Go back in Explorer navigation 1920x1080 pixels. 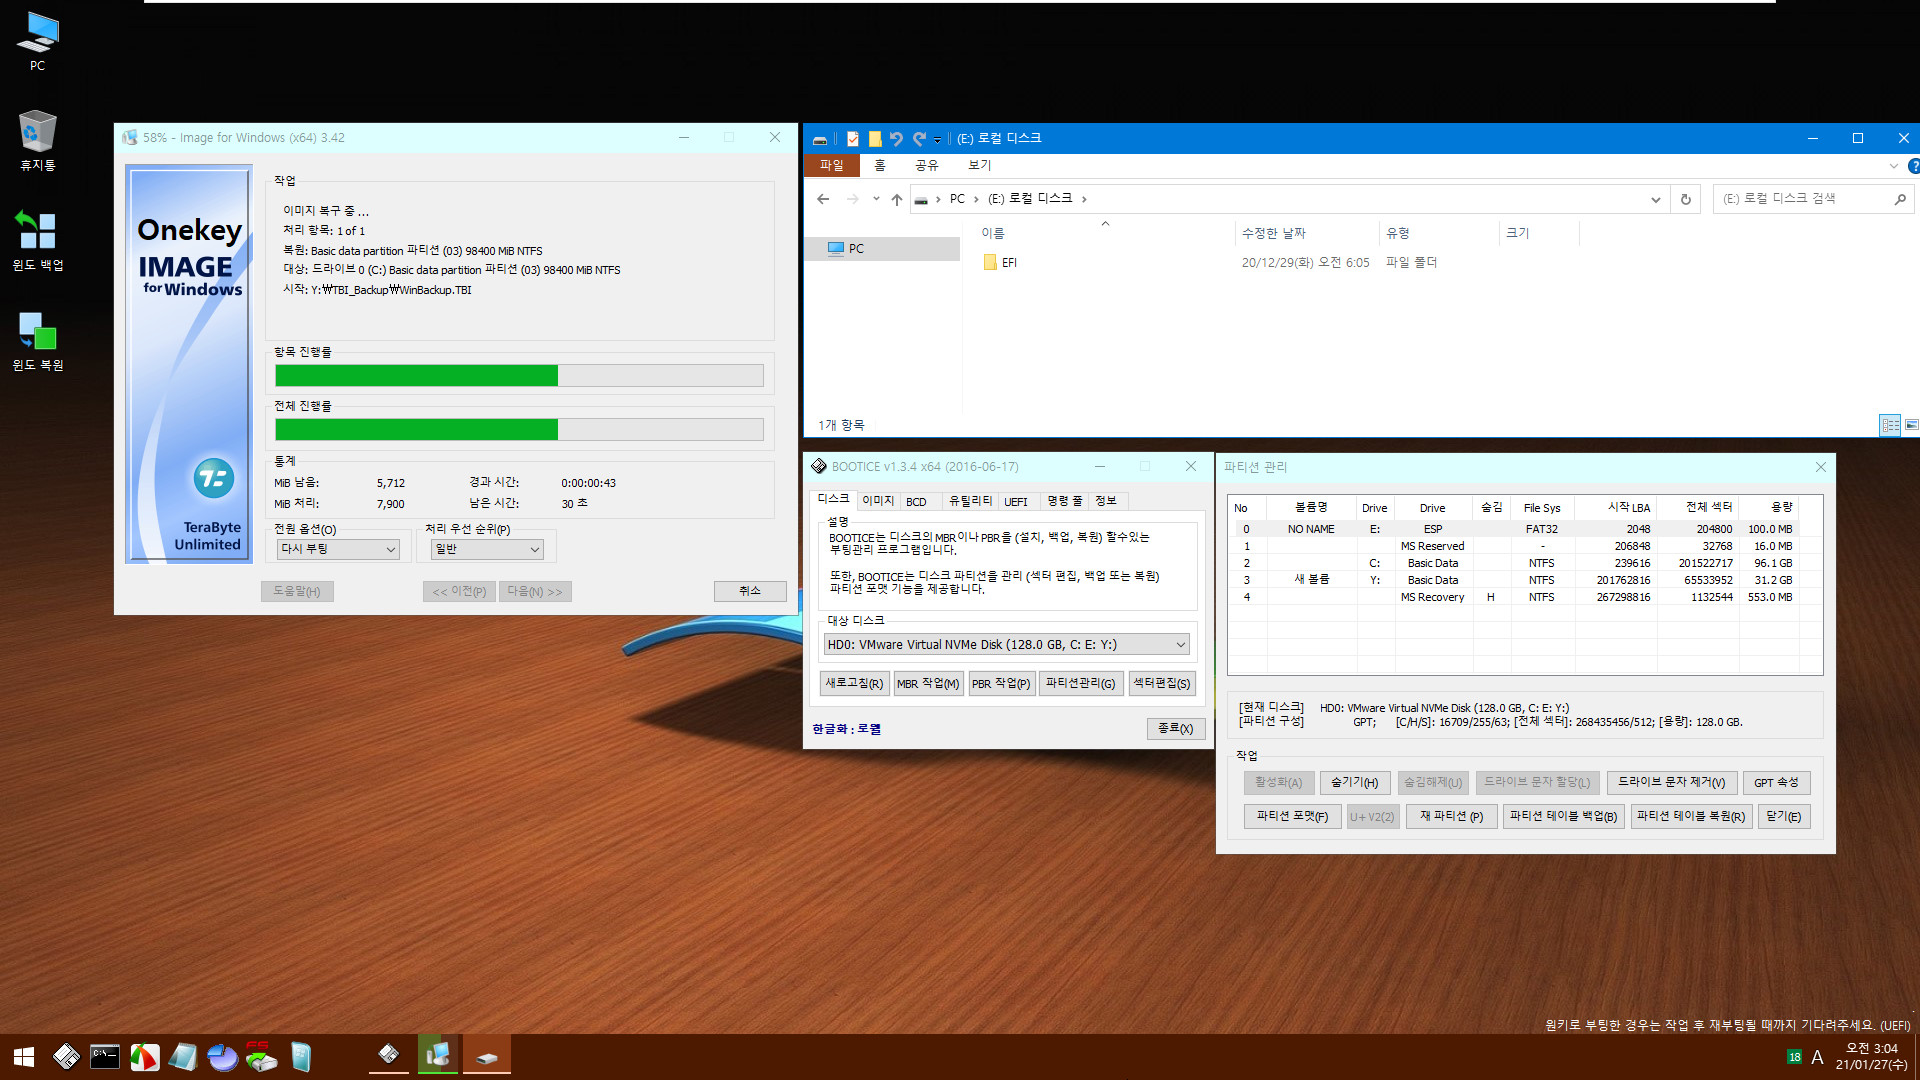click(823, 199)
